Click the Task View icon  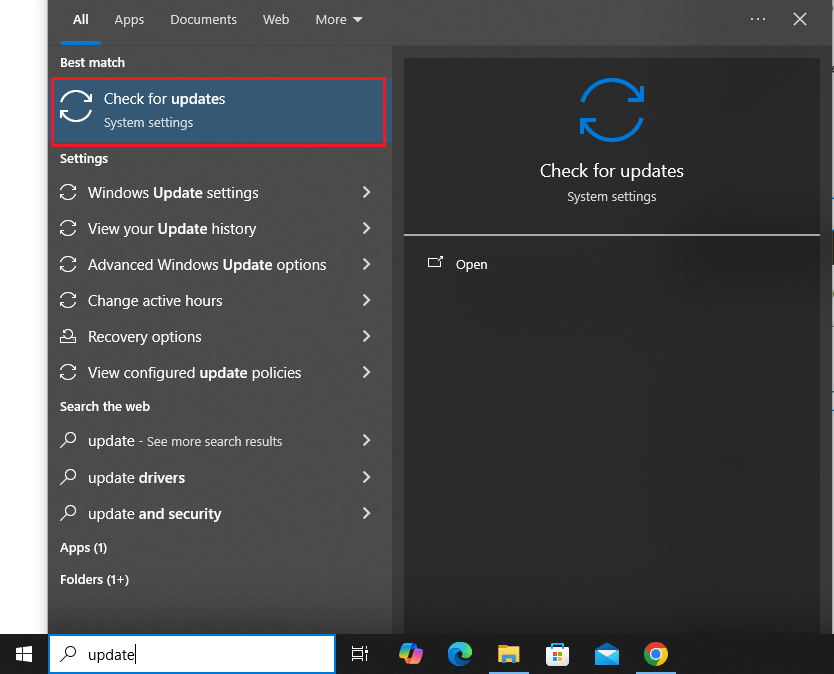pos(360,654)
